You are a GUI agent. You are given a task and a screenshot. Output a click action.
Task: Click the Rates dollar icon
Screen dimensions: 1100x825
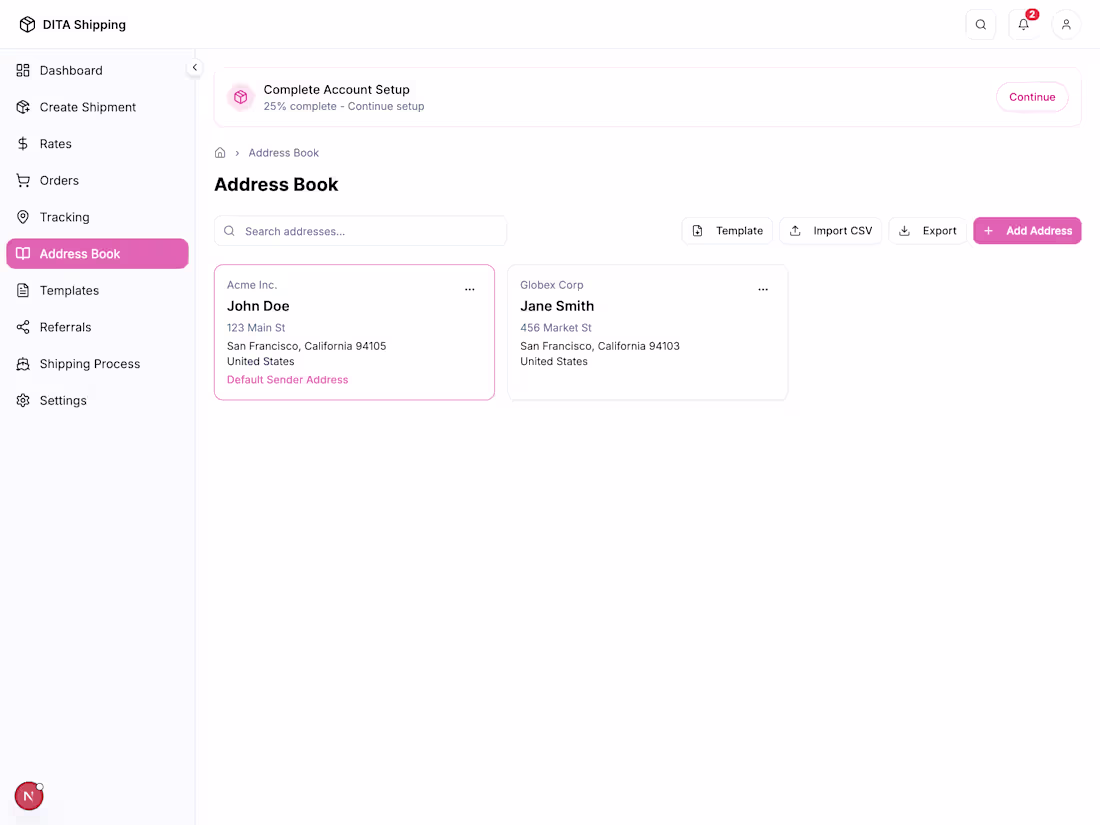23,144
